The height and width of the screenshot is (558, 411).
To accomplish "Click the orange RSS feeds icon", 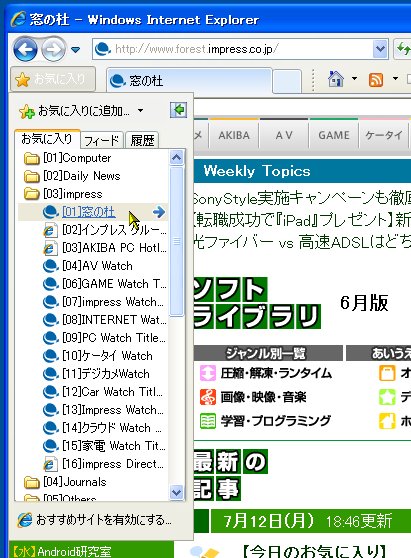I will [x=376, y=79].
